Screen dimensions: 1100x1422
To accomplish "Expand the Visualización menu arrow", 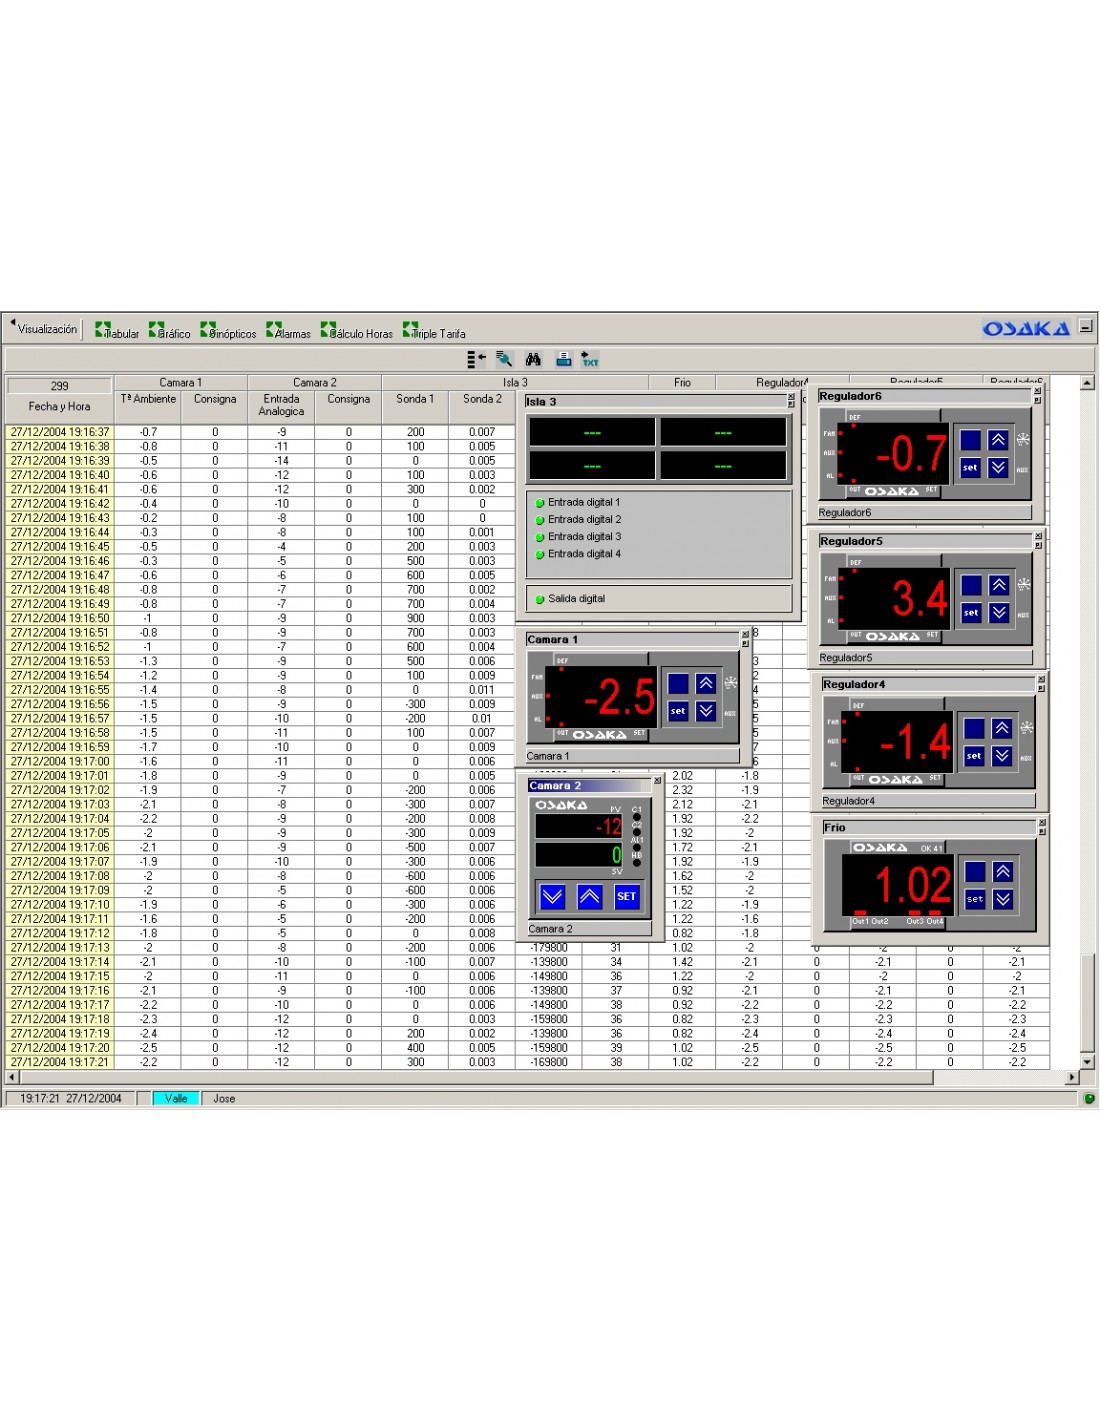I will pos(13,323).
